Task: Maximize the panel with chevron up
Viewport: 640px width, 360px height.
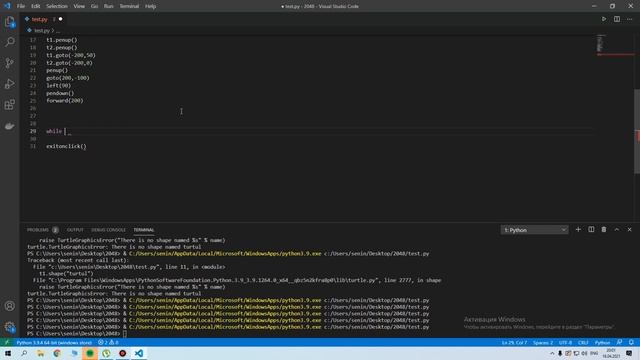Action: click(x=617, y=230)
